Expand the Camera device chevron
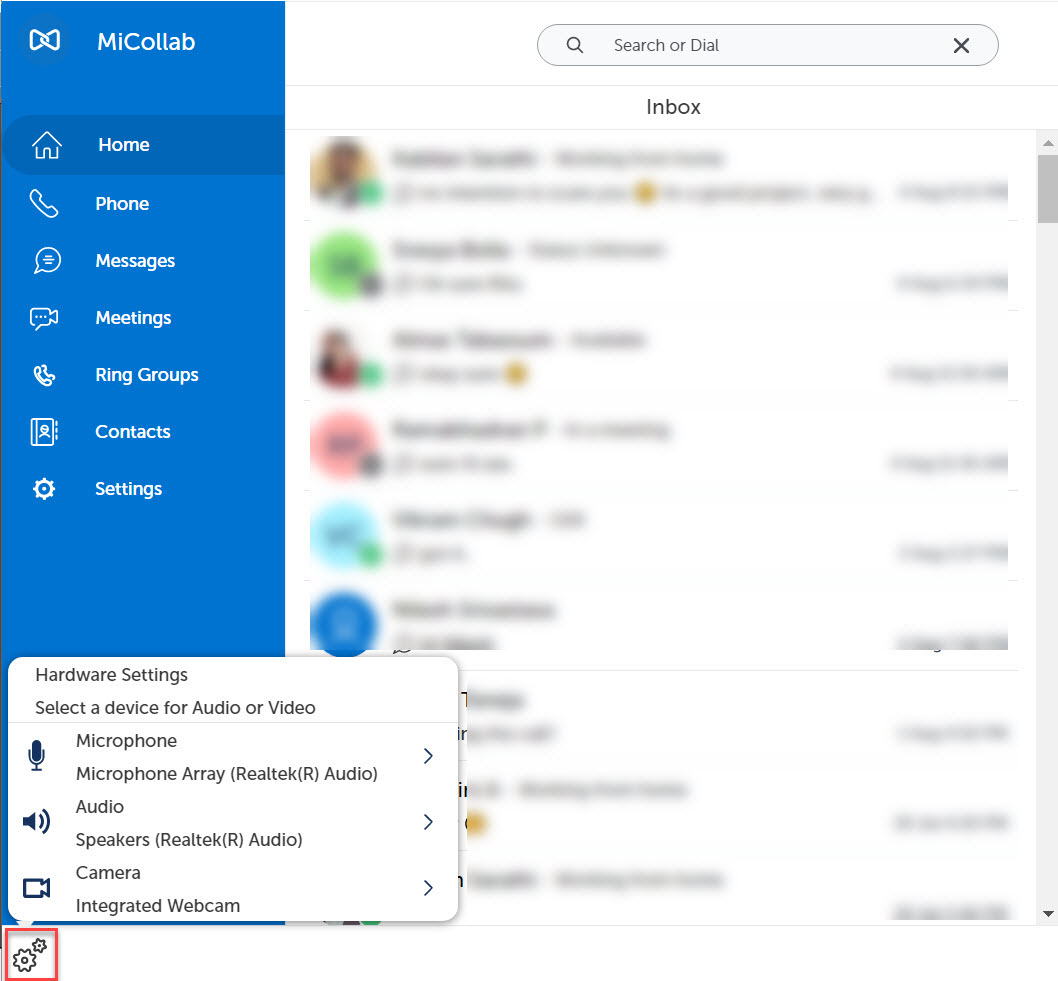This screenshot has height=981, width=1058. (x=428, y=888)
